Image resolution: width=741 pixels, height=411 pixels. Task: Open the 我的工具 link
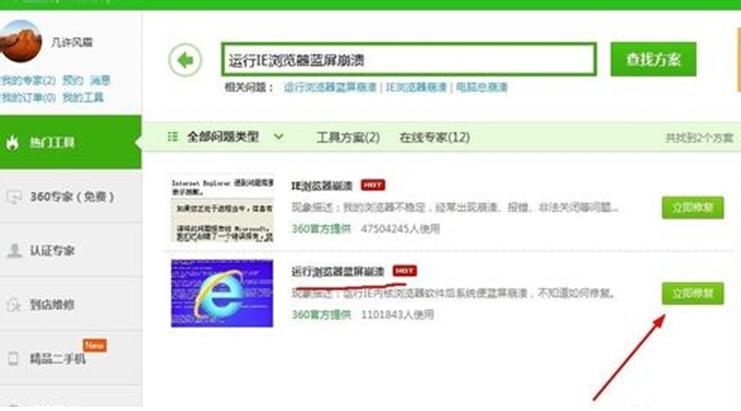(x=83, y=97)
